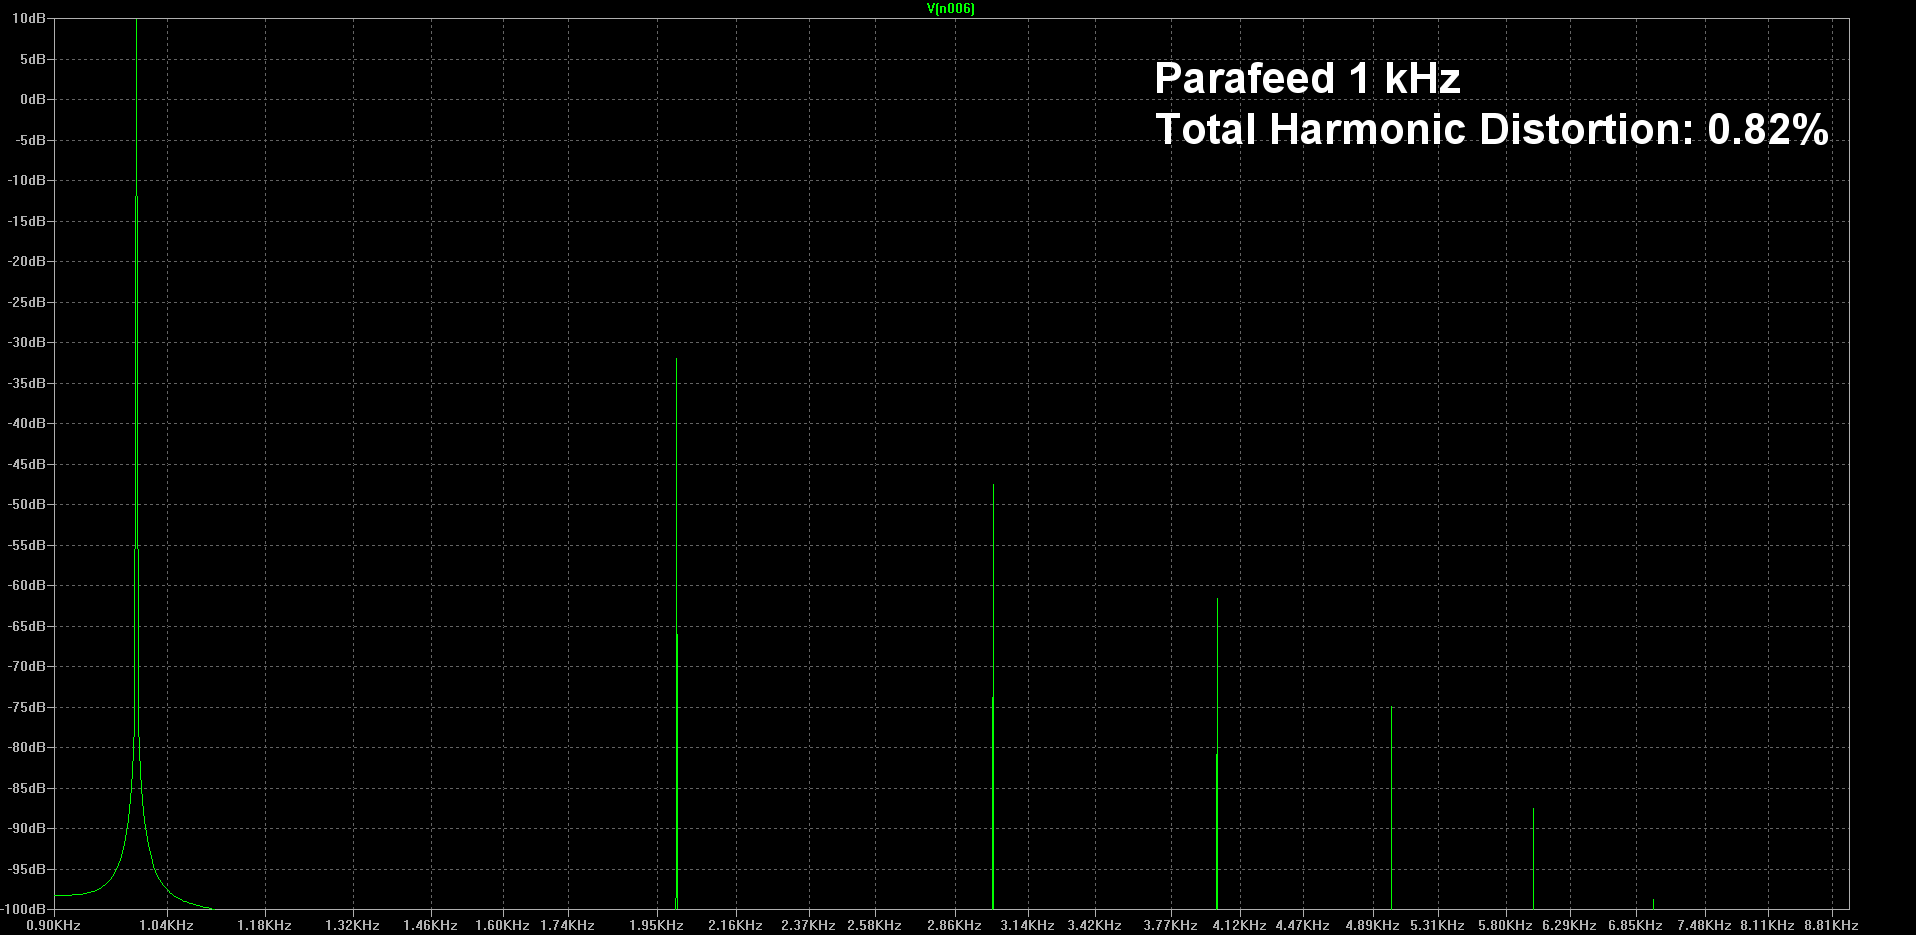Viewport: 1916px width, 935px height.
Task: Click the "Parafeed 1 kHz" annotation text
Action: [1307, 79]
